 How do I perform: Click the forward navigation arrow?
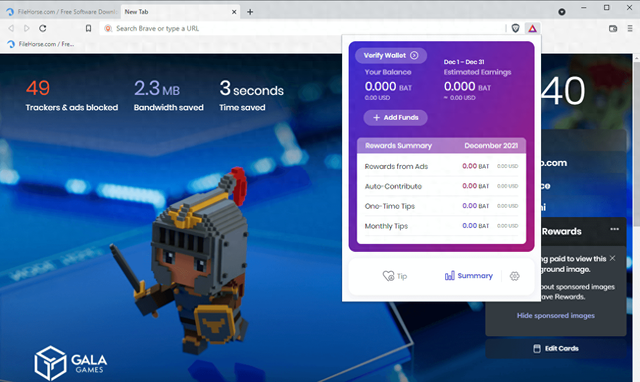point(27,28)
